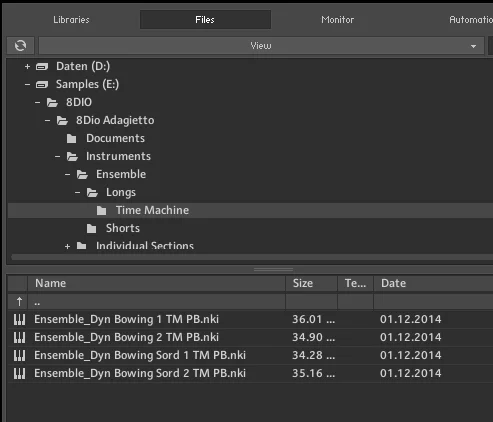Click the up-arrow parent directory icon

click(x=19, y=302)
